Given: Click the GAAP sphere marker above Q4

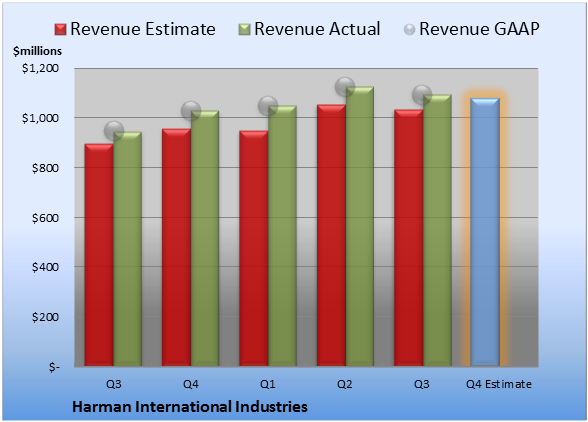Looking at the screenshot, I should tap(191, 111).
